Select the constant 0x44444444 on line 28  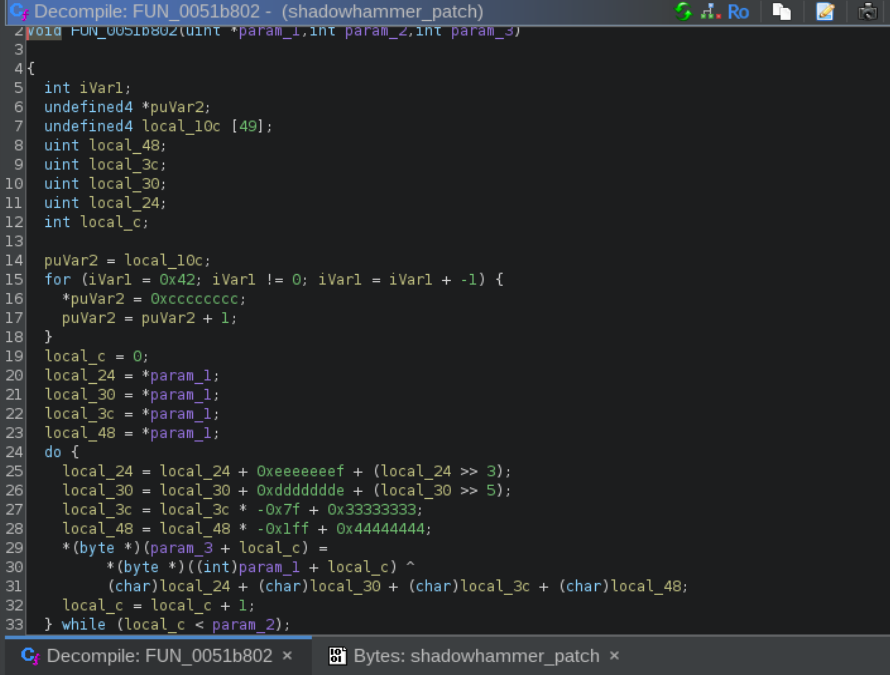pyautogui.click(x=380, y=529)
